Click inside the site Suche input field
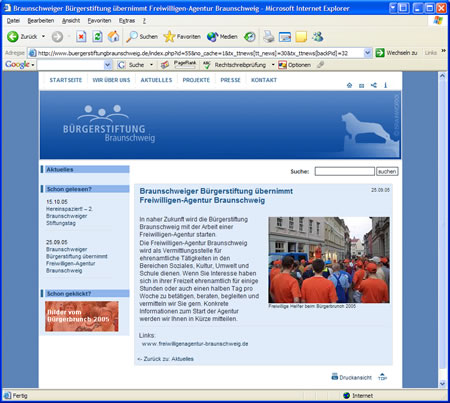The image size is (450, 403). click(x=345, y=171)
